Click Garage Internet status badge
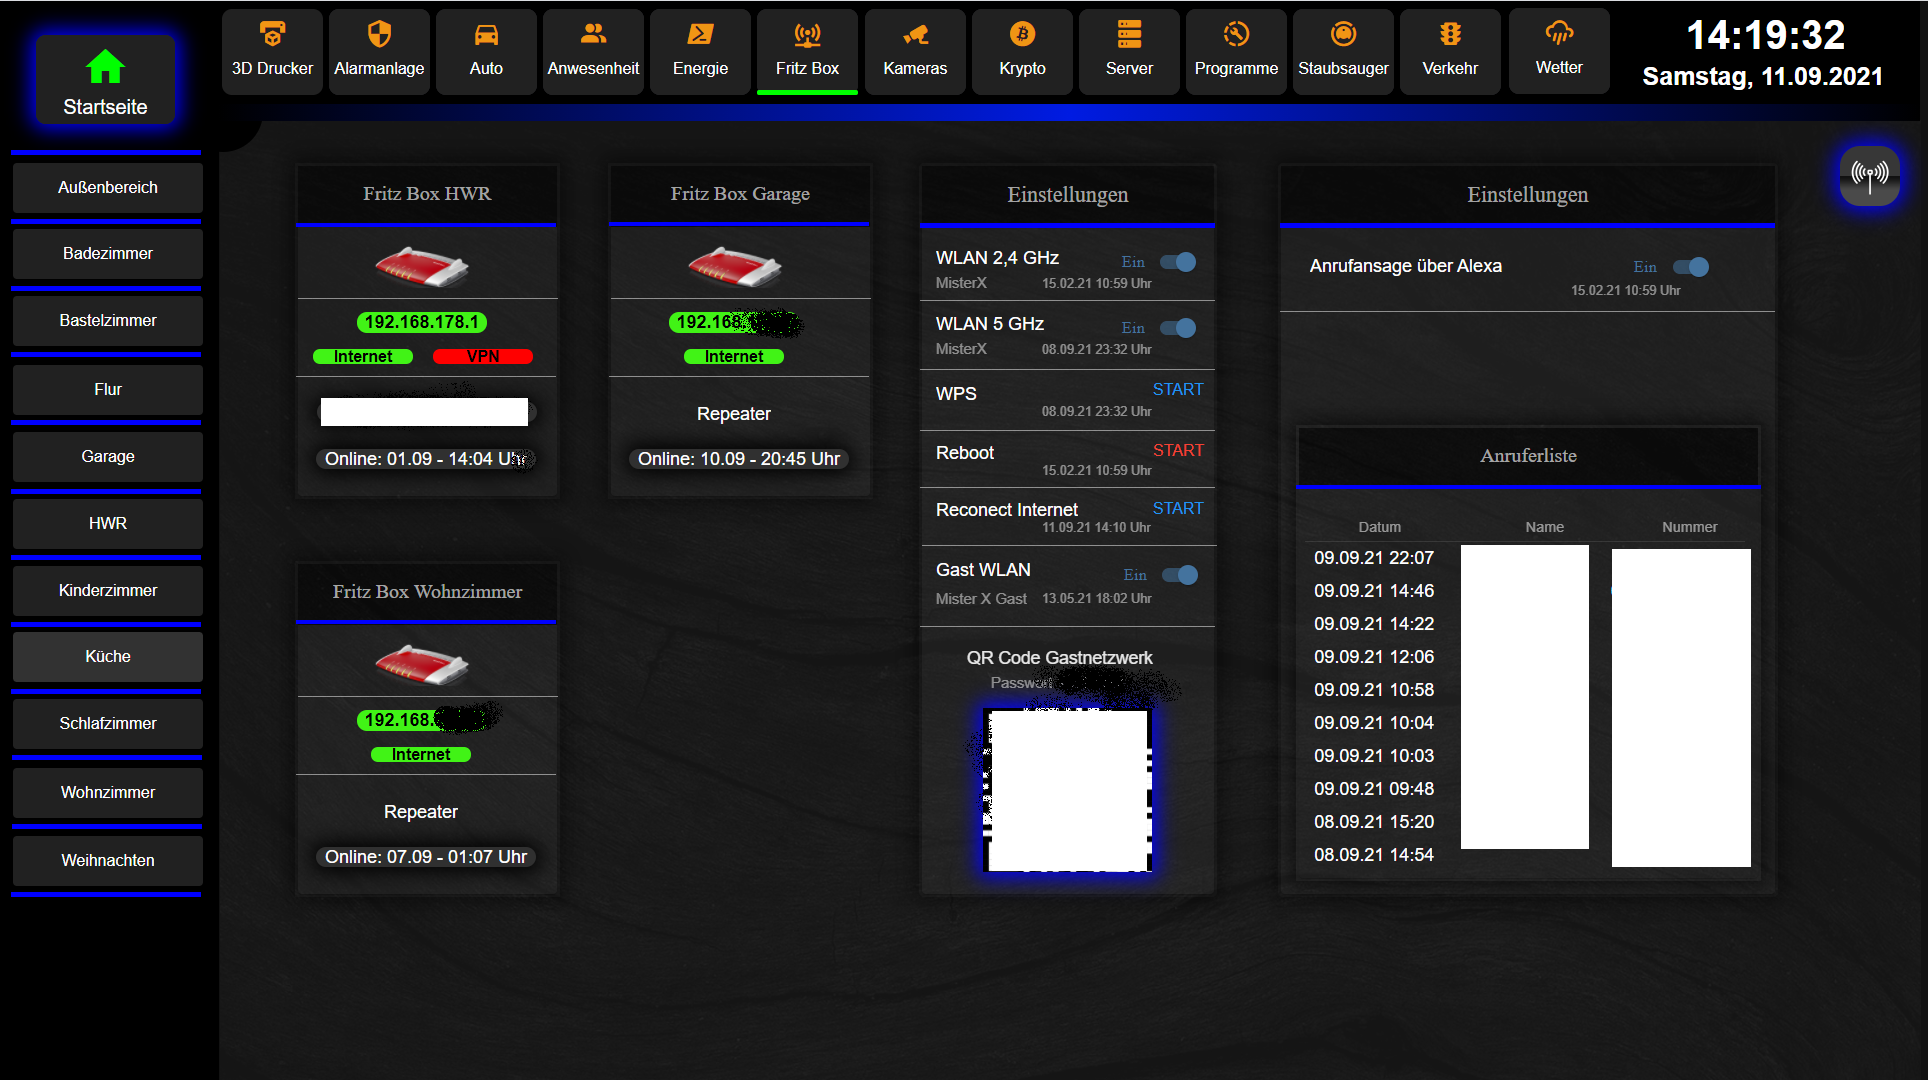The width and height of the screenshot is (1928, 1080). [x=734, y=356]
